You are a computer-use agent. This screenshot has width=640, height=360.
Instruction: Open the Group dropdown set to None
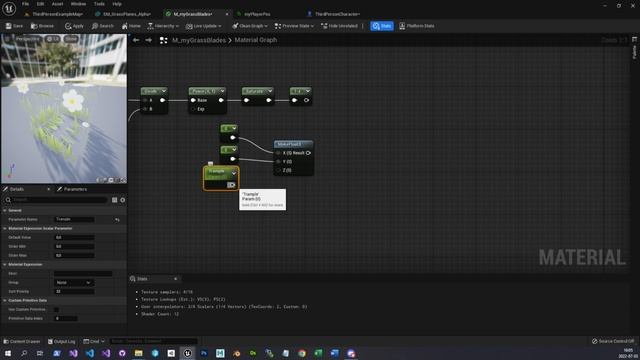pos(74,282)
